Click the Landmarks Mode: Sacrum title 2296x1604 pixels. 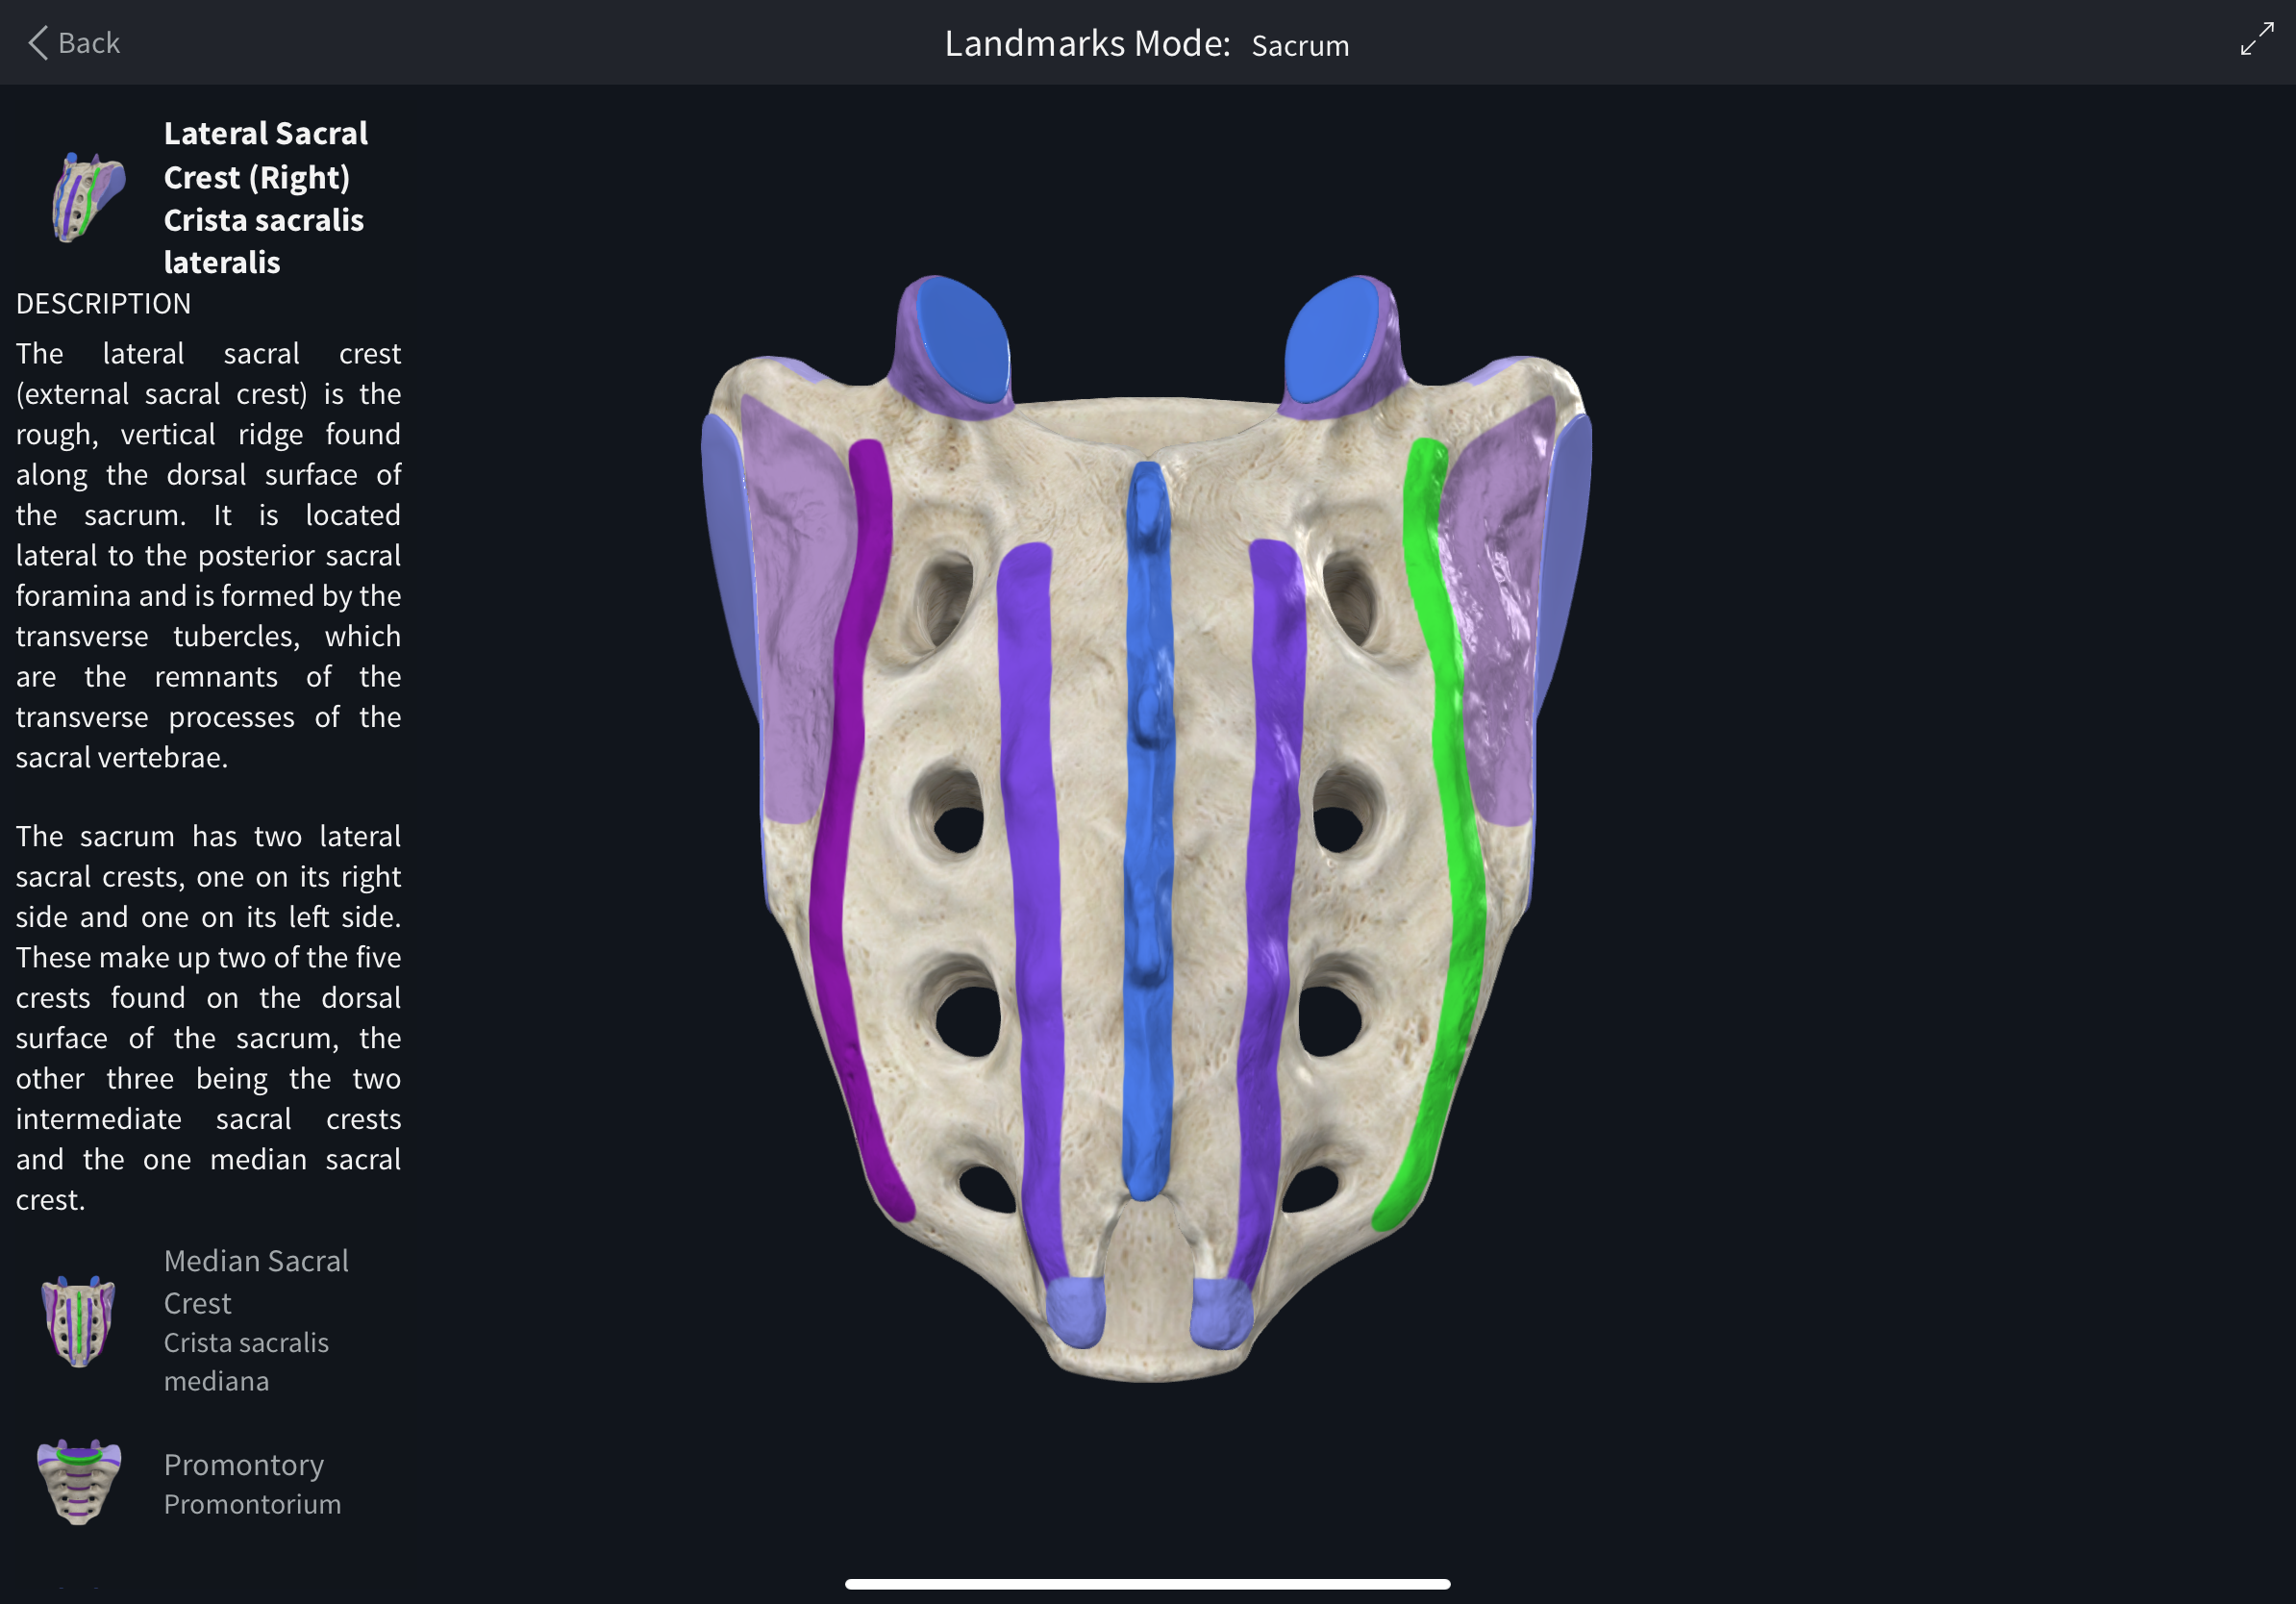pyautogui.click(x=1146, y=44)
